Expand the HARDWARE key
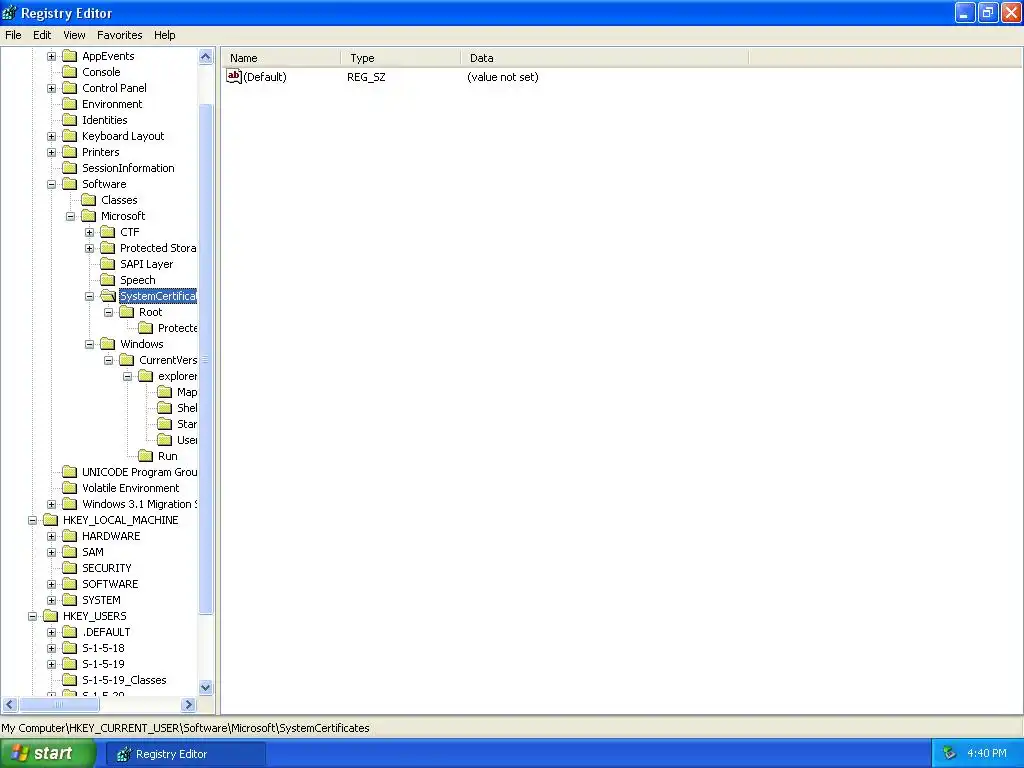Screen dimensions: 1024x768 [52, 536]
